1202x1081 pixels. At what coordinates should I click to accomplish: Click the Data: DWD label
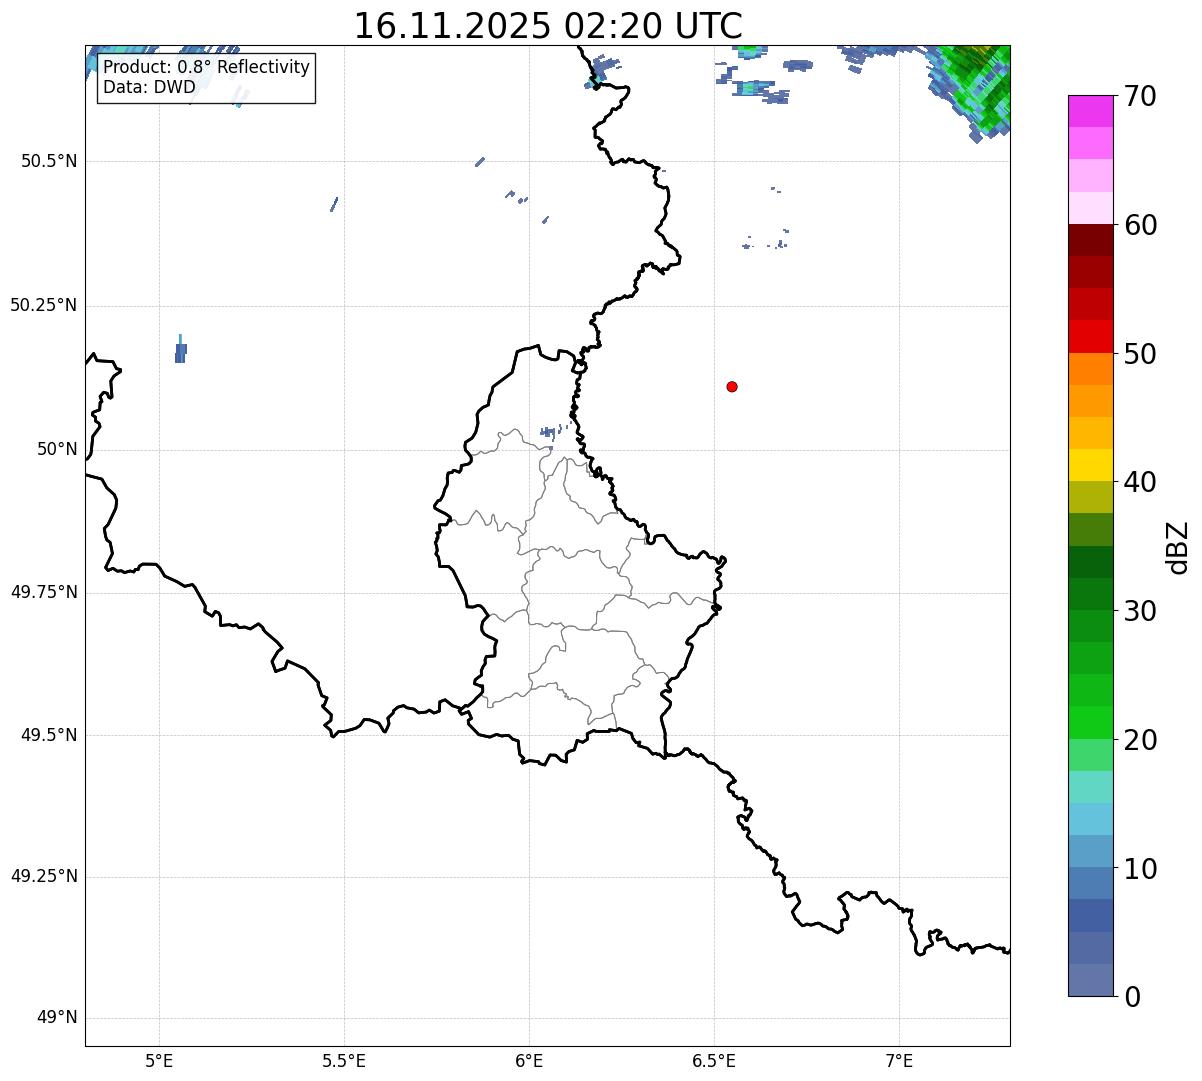[149, 87]
